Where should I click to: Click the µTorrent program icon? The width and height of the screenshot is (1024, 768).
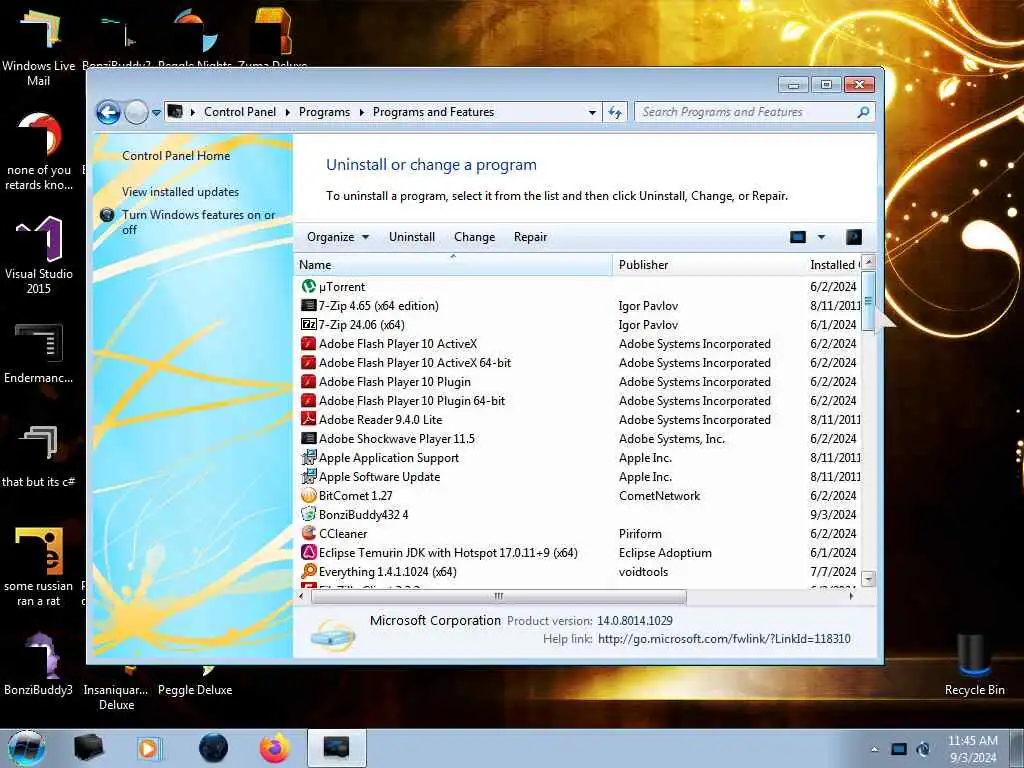coord(308,286)
